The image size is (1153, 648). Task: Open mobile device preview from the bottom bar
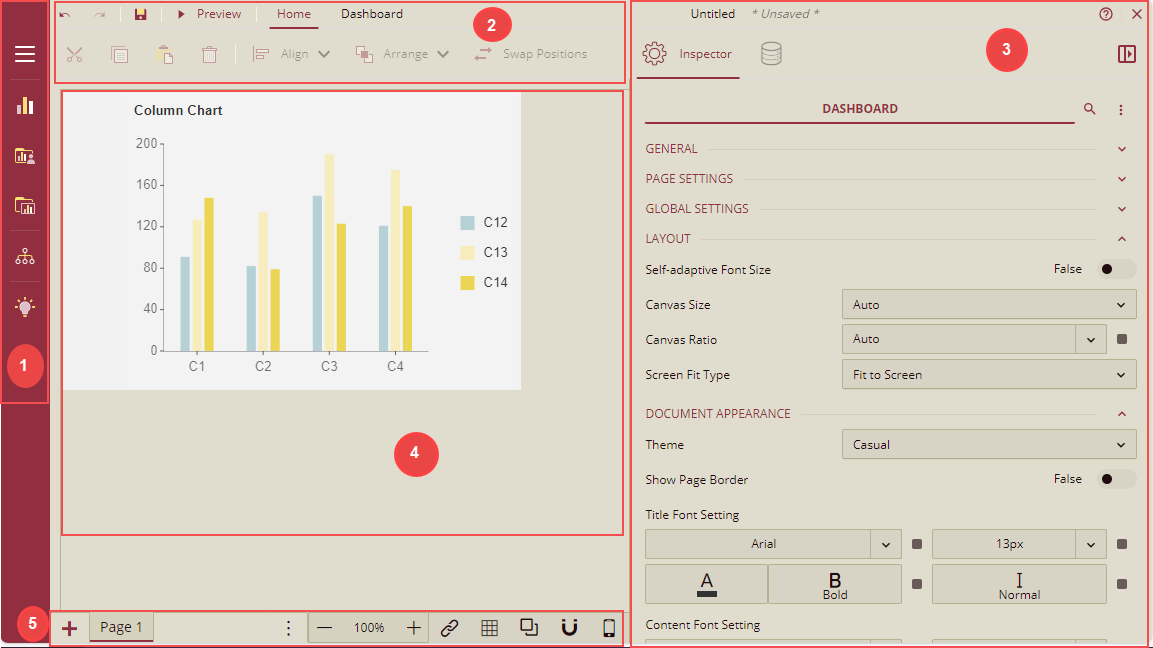pos(608,627)
